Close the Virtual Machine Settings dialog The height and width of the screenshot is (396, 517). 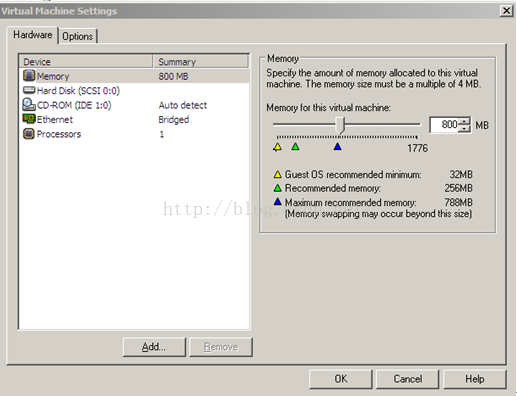[506, 11]
